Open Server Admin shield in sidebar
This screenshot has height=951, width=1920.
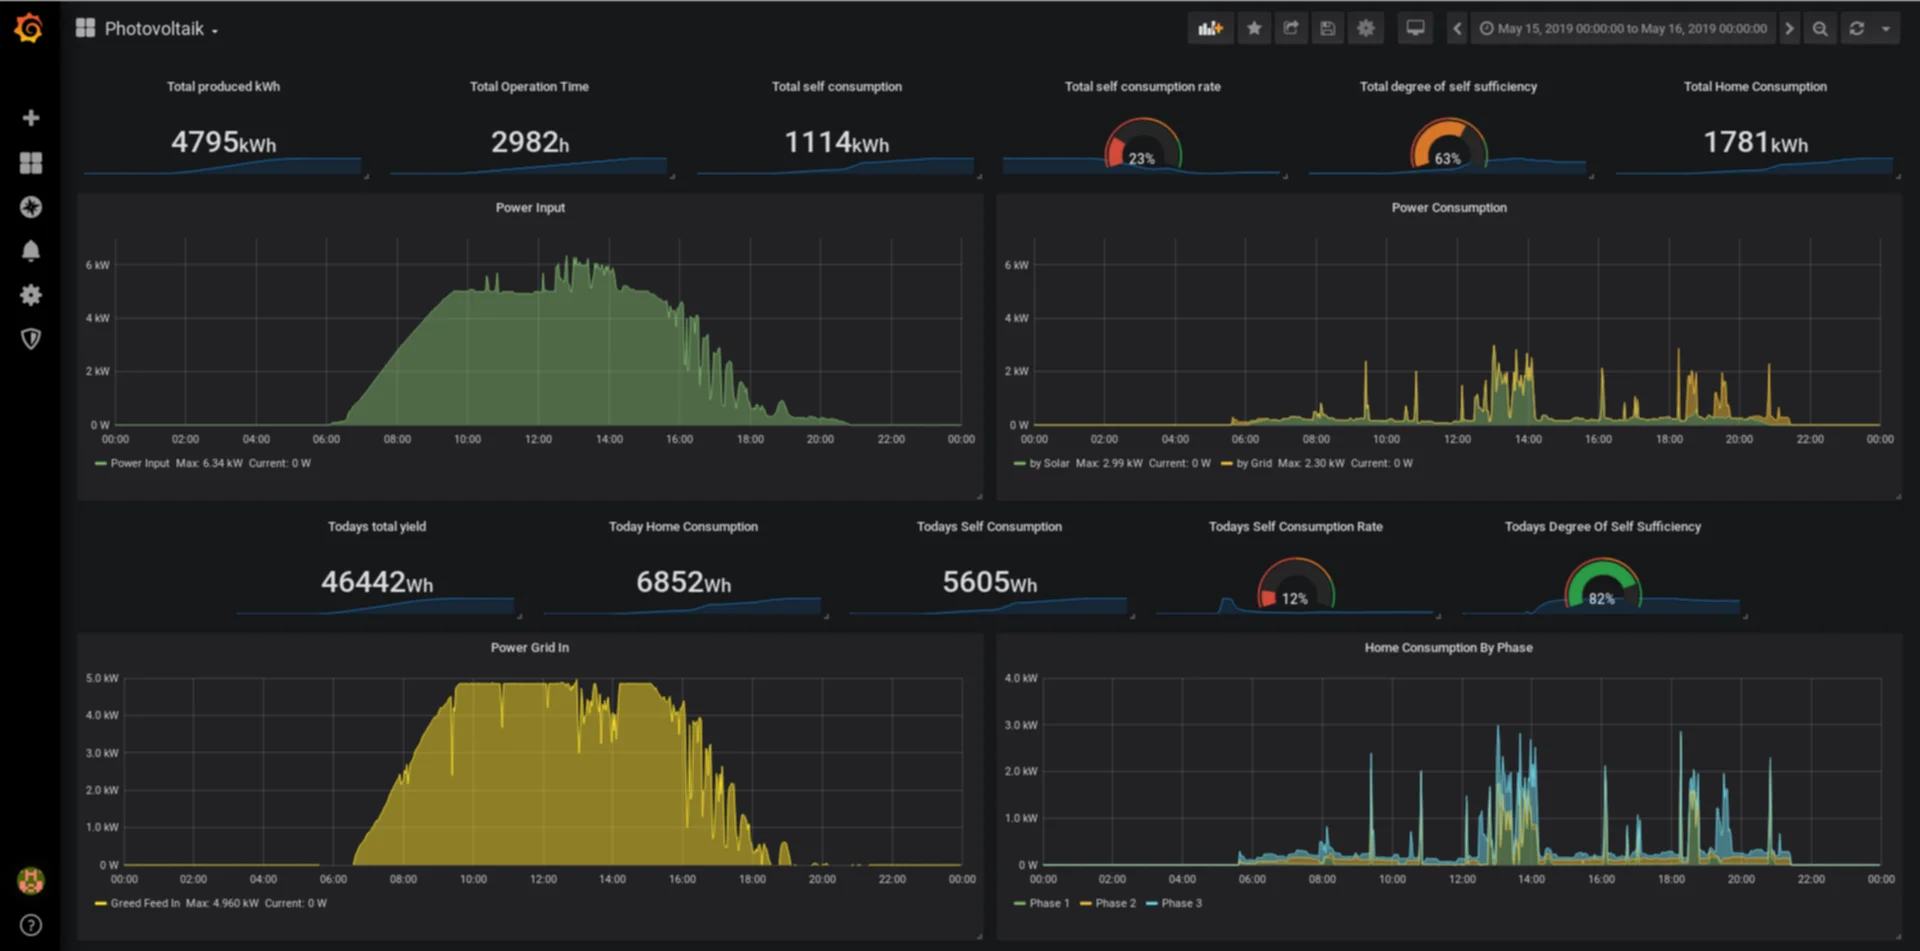31,339
